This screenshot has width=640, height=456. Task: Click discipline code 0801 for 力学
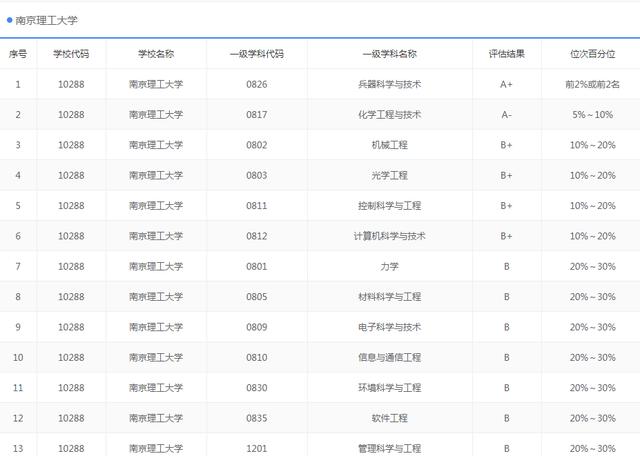(257, 267)
